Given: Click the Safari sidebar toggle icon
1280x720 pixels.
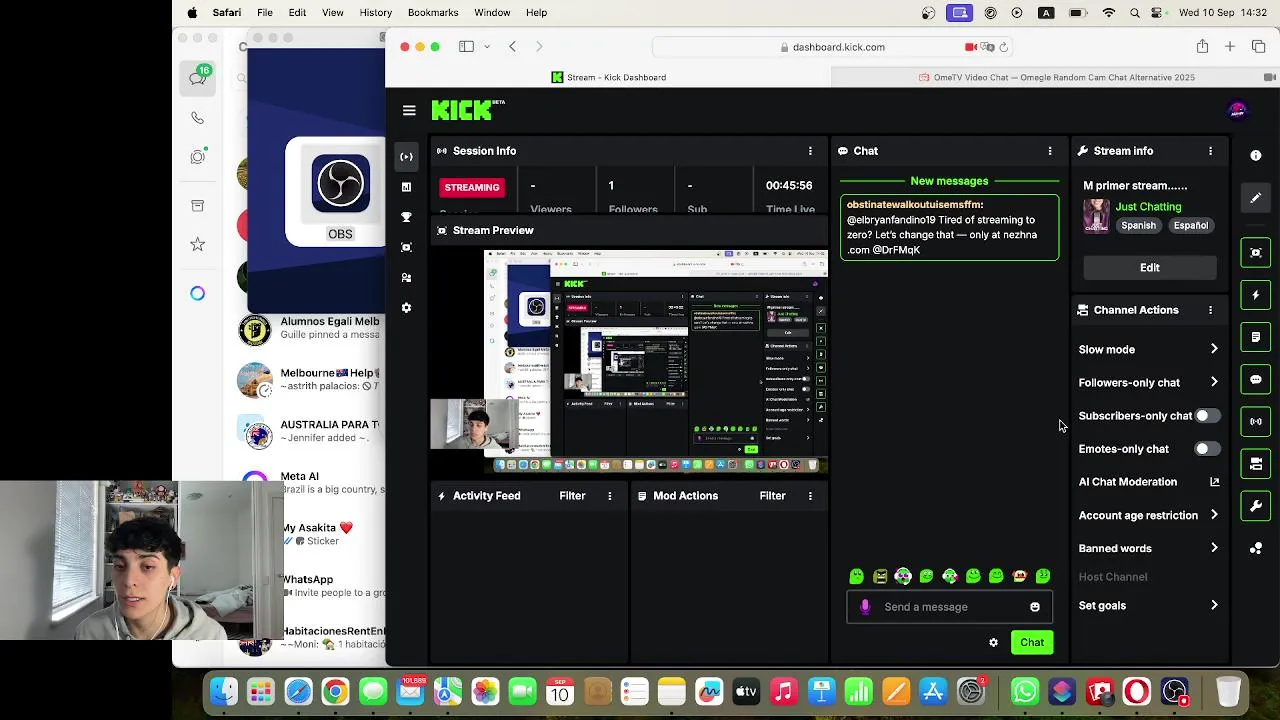Looking at the screenshot, I should point(466,47).
